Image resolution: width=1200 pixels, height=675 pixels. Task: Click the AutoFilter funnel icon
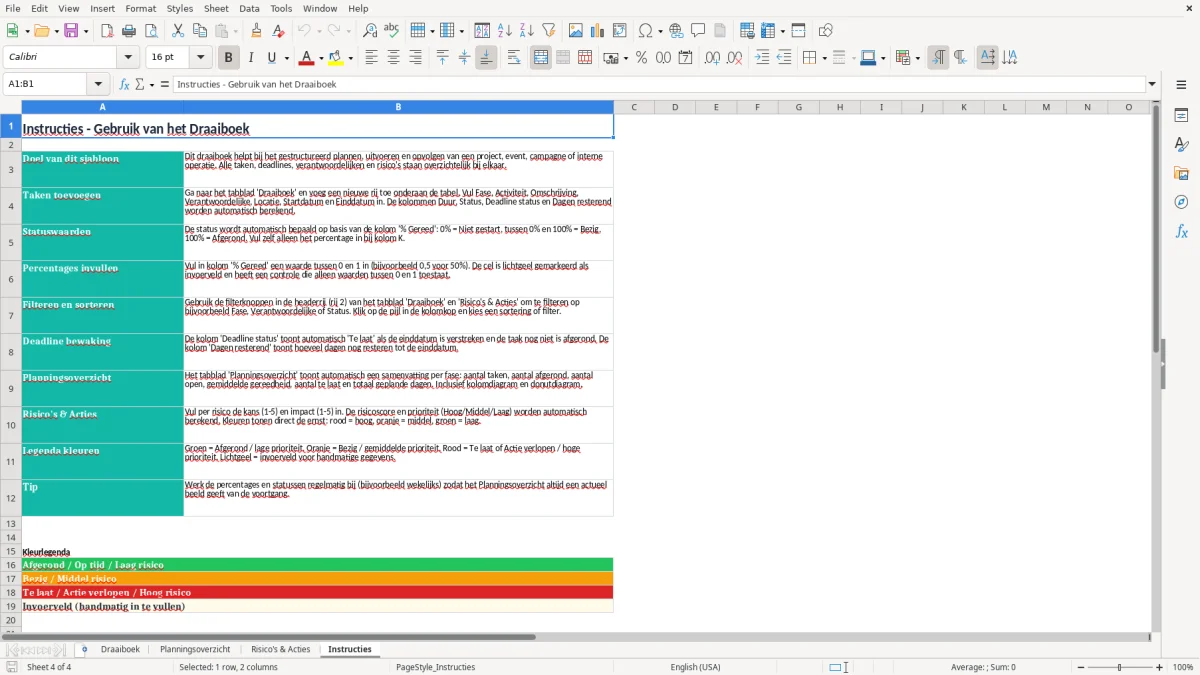coord(549,31)
